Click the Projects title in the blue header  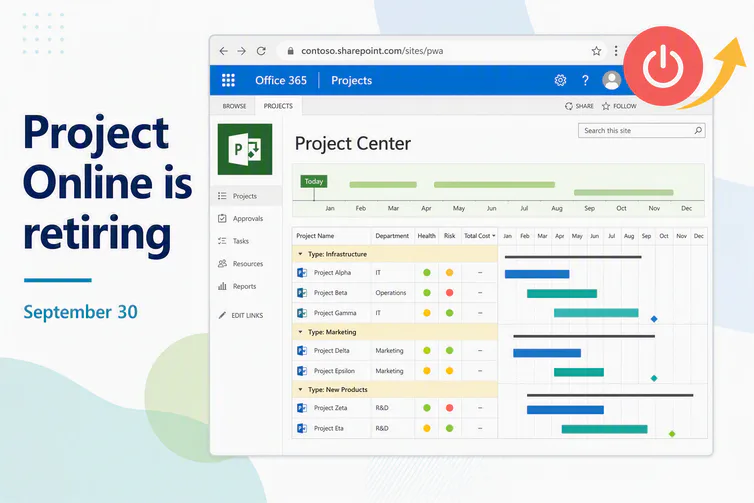[352, 80]
